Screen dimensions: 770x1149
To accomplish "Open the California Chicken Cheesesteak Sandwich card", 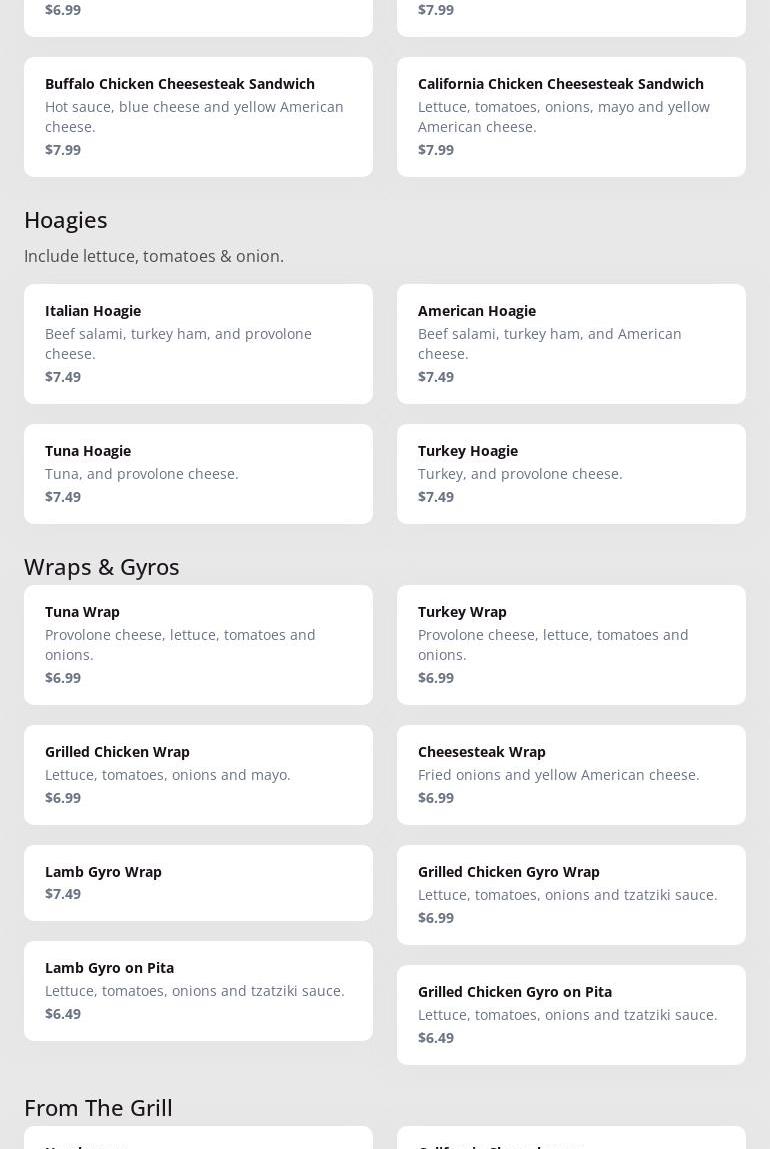I will click(x=571, y=117).
